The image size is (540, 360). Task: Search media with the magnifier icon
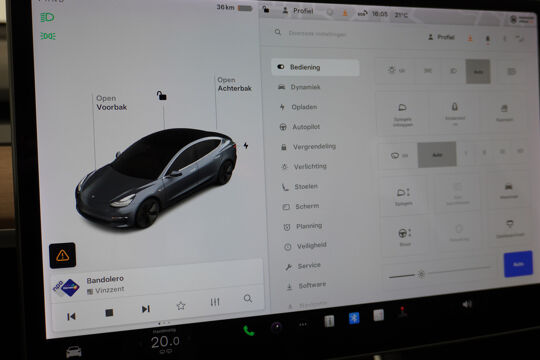[248, 298]
